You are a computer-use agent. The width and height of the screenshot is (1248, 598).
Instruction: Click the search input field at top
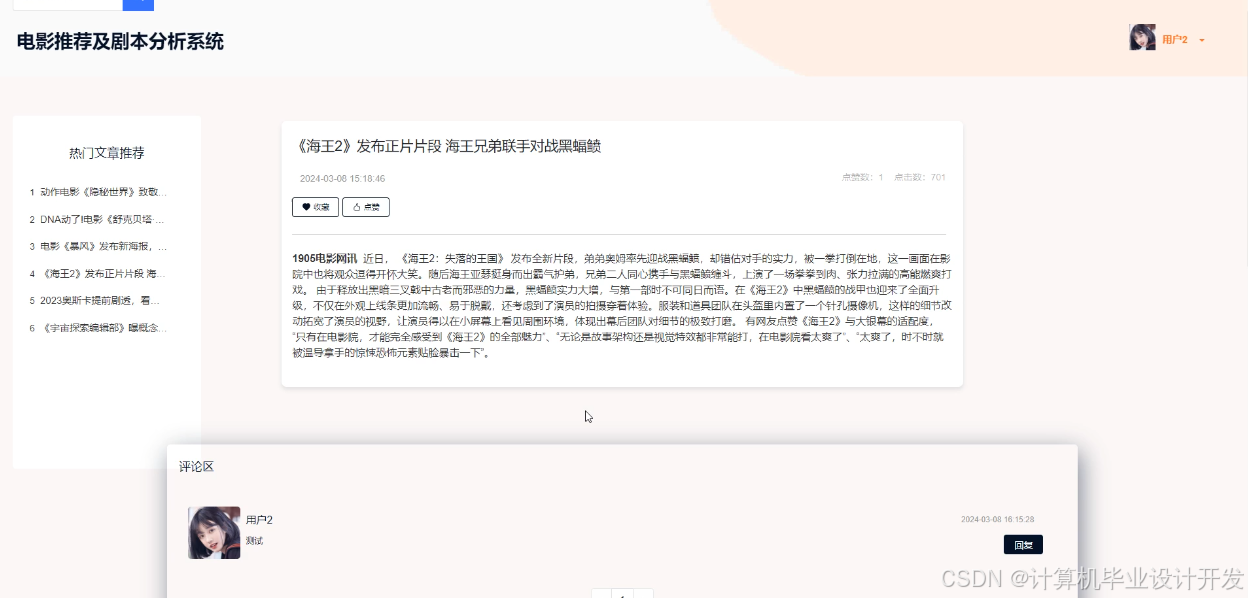(68, 4)
